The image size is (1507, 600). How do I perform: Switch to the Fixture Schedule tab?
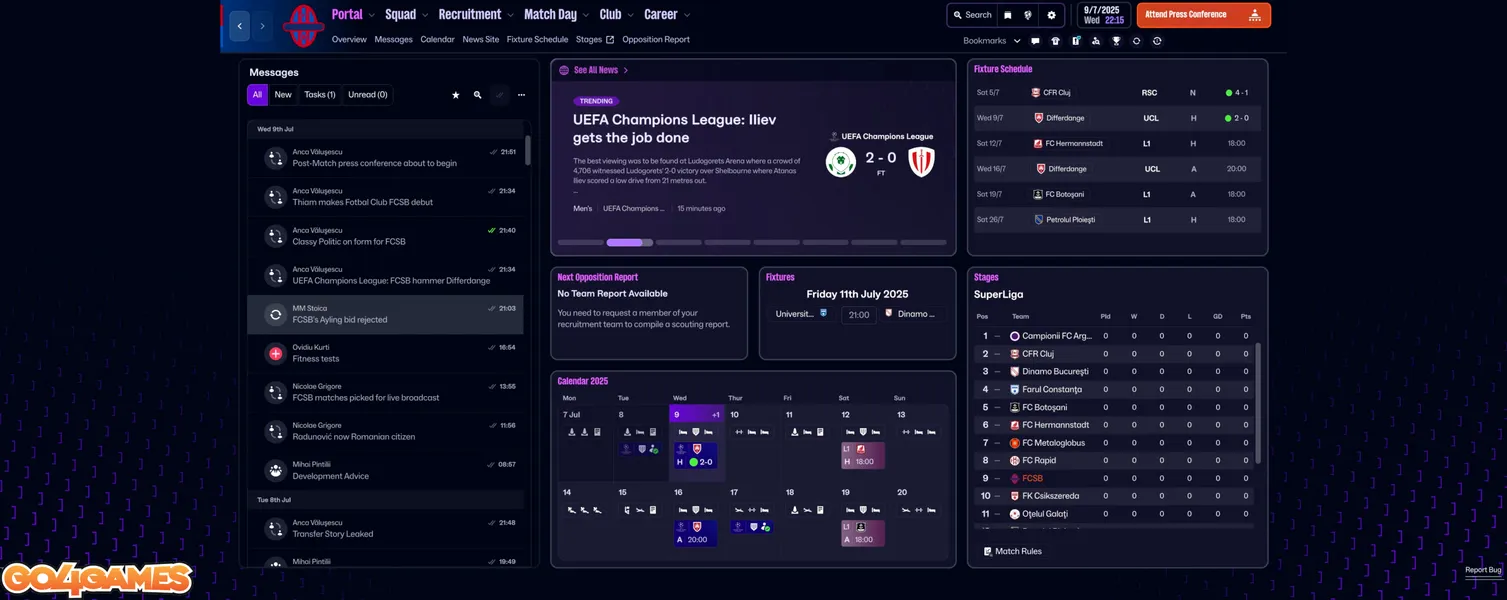click(537, 40)
